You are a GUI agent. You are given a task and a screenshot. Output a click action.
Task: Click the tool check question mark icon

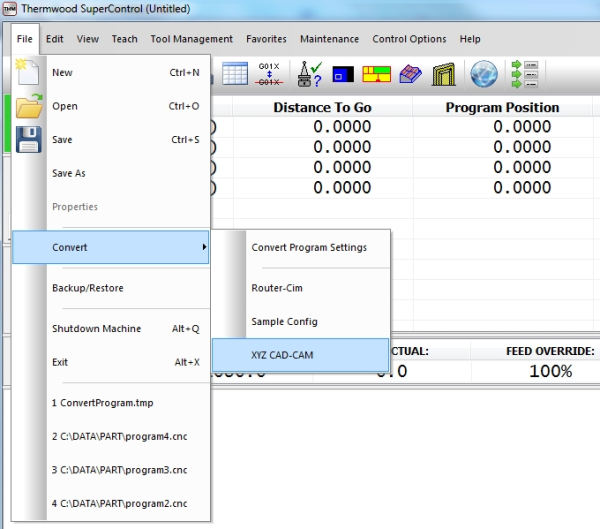pos(309,74)
